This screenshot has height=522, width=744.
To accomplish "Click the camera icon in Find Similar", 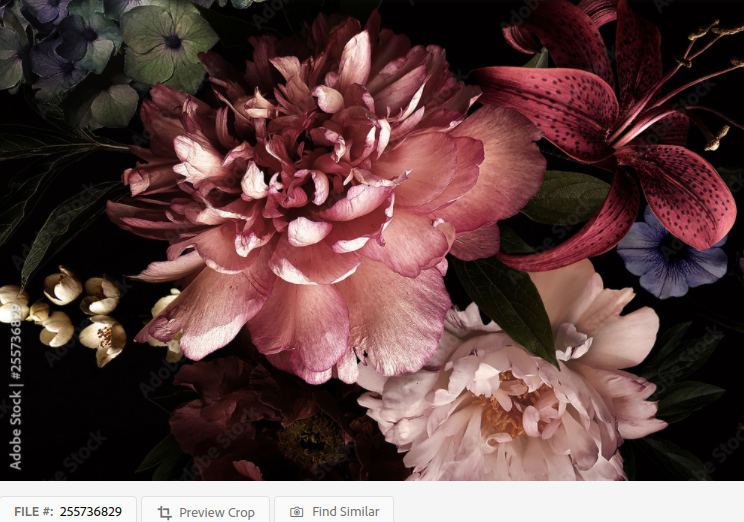I will [296, 512].
